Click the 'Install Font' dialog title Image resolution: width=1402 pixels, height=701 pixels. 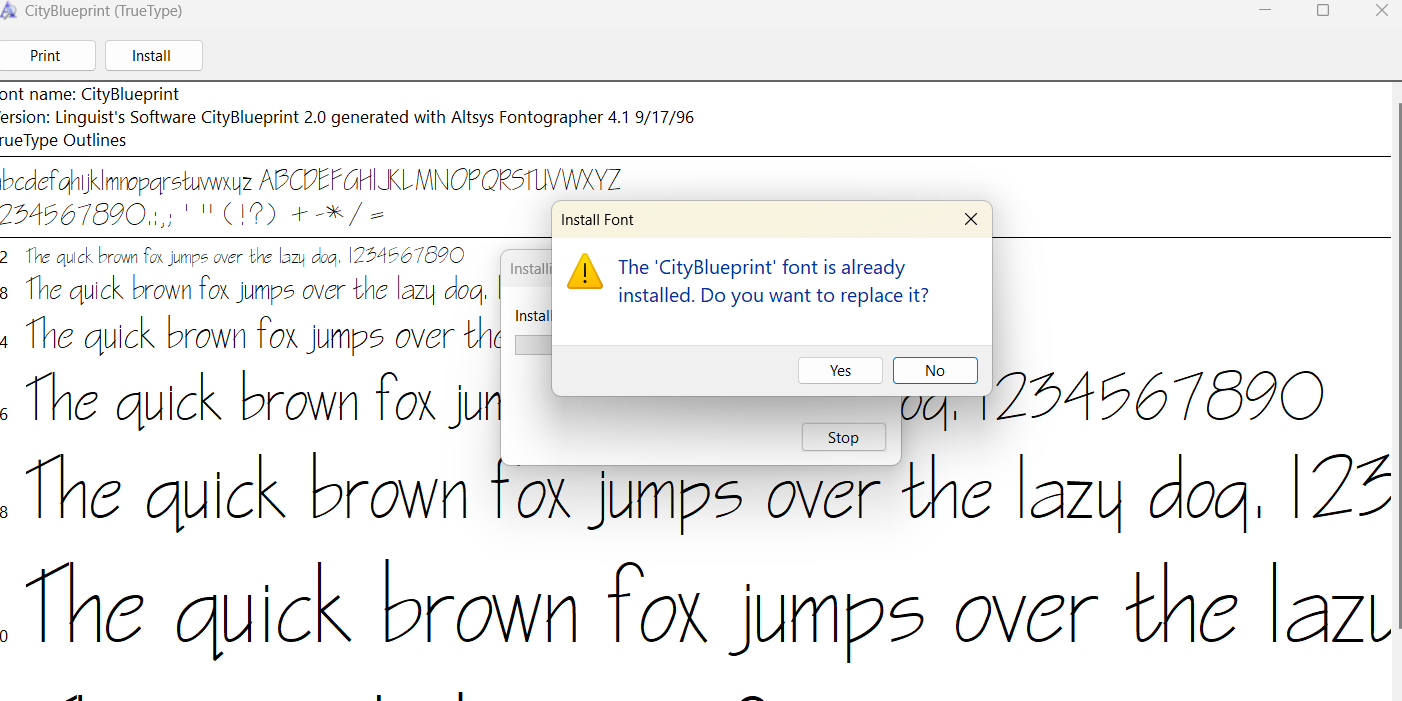click(x=597, y=220)
